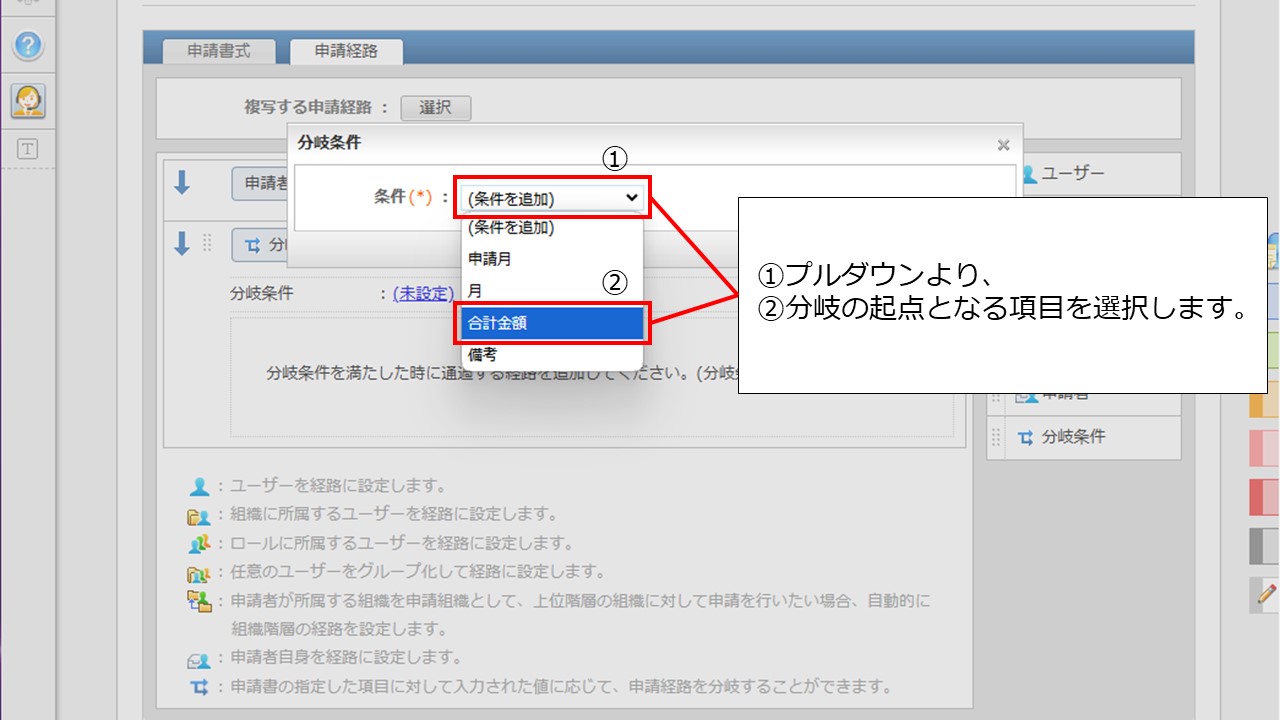This screenshot has width=1280, height=720.
Task: Open the (未設定) branch condition link
Action: pyautogui.click(x=423, y=294)
